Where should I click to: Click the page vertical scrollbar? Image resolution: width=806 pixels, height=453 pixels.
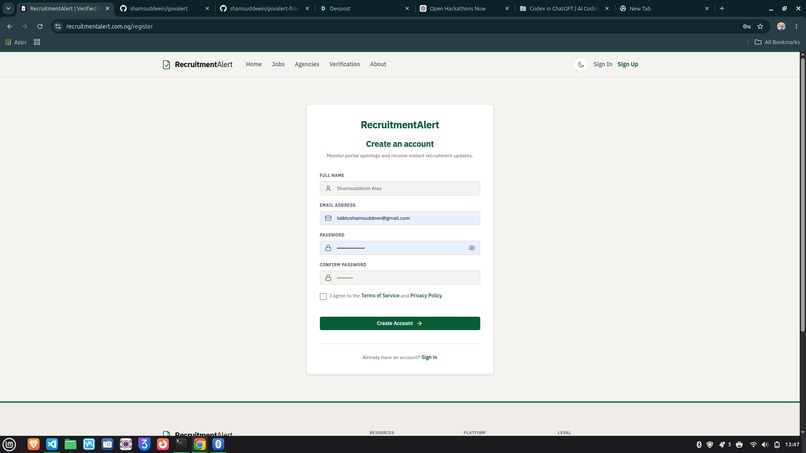[802, 195]
